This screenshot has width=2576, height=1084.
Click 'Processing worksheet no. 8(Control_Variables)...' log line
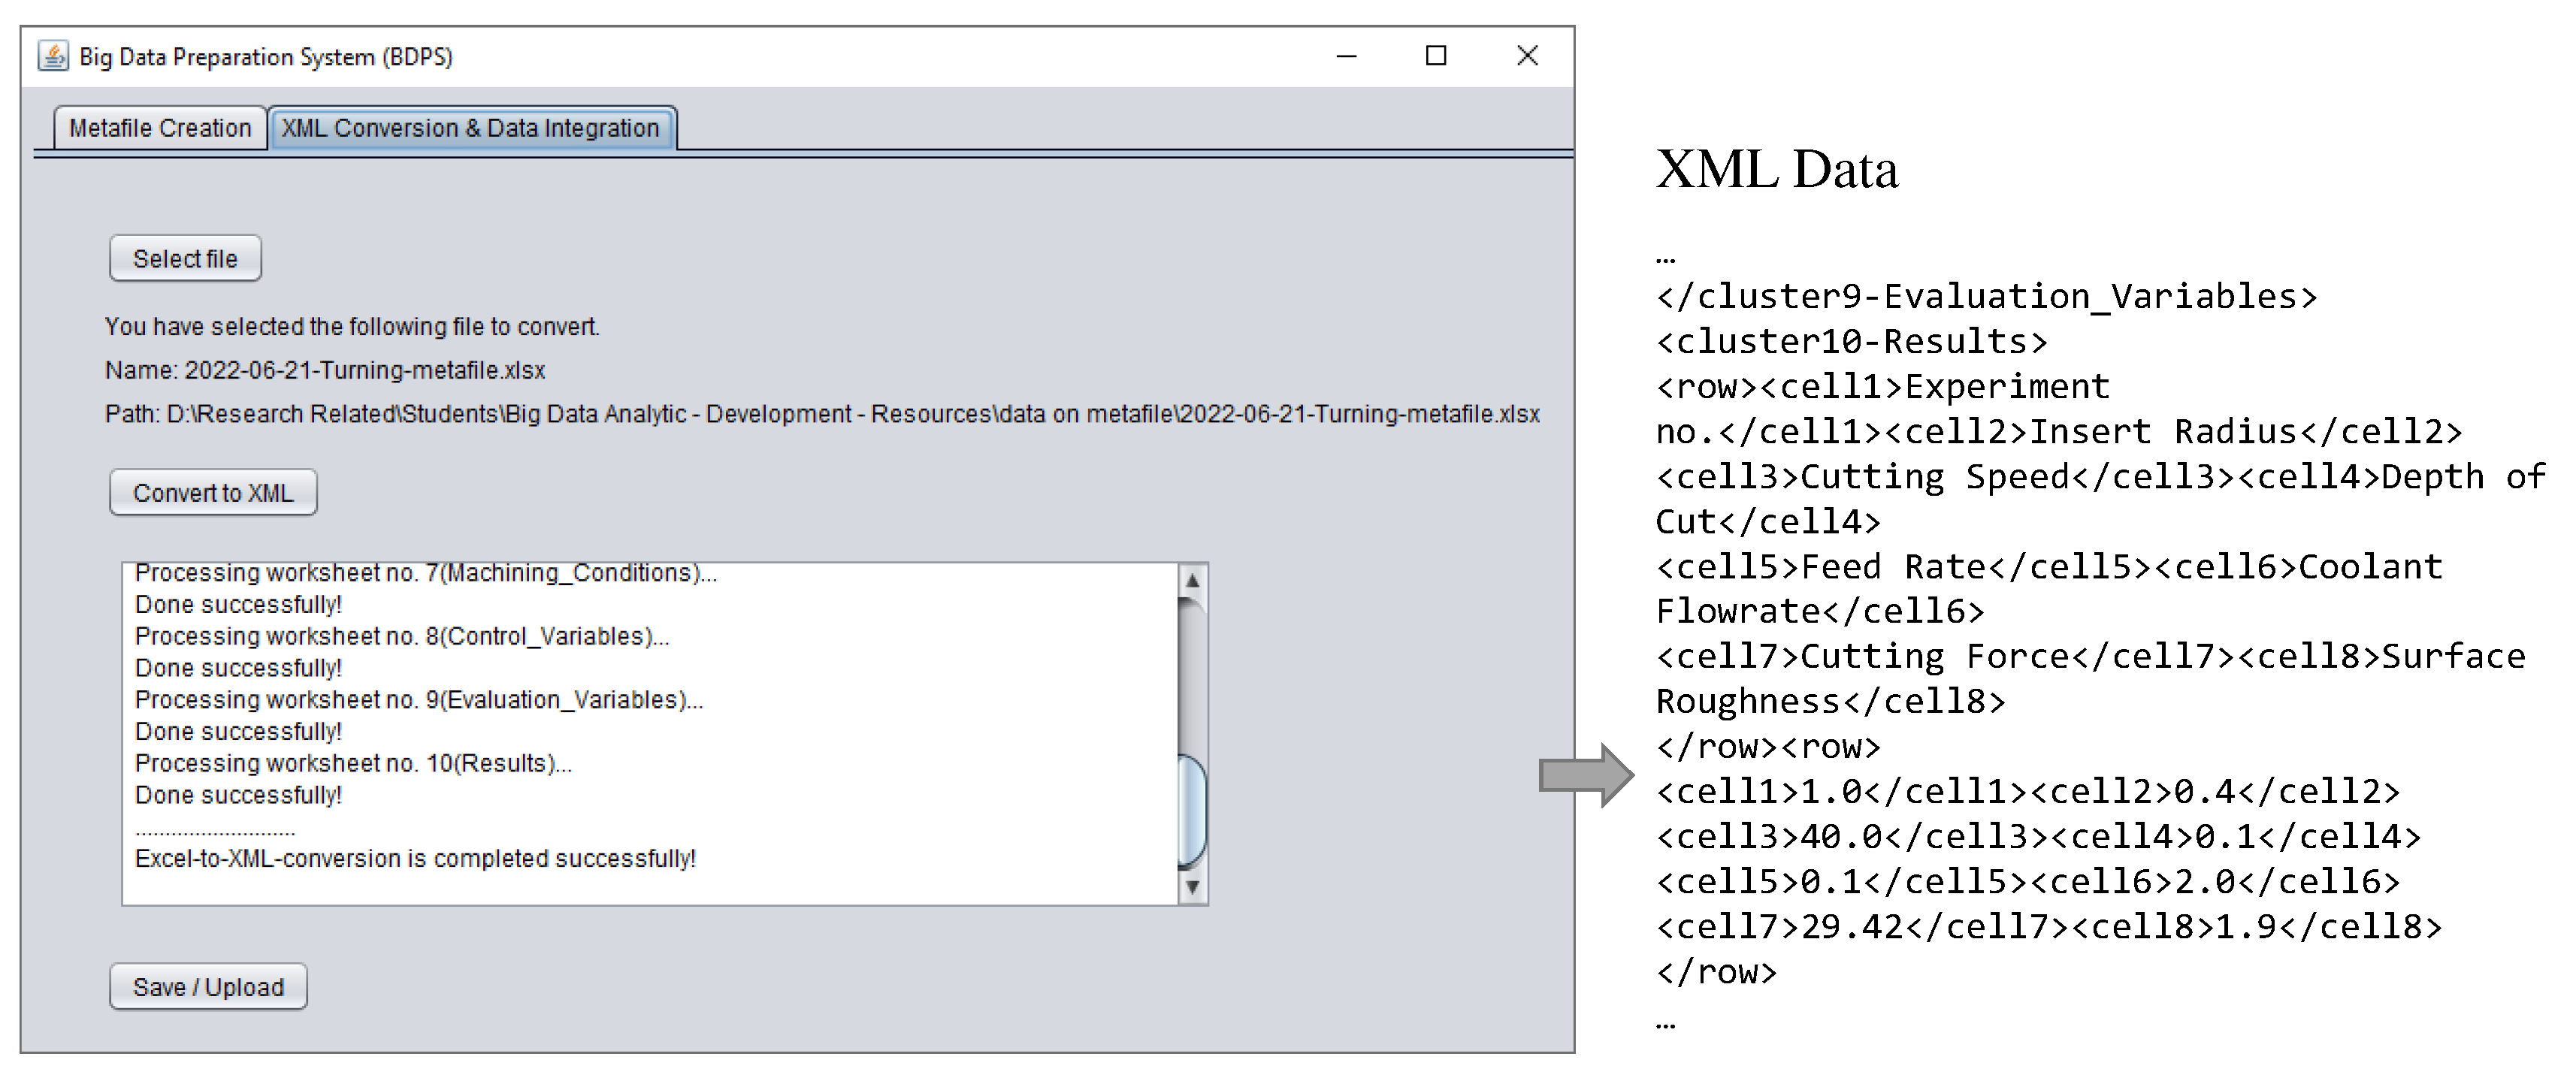click(402, 636)
